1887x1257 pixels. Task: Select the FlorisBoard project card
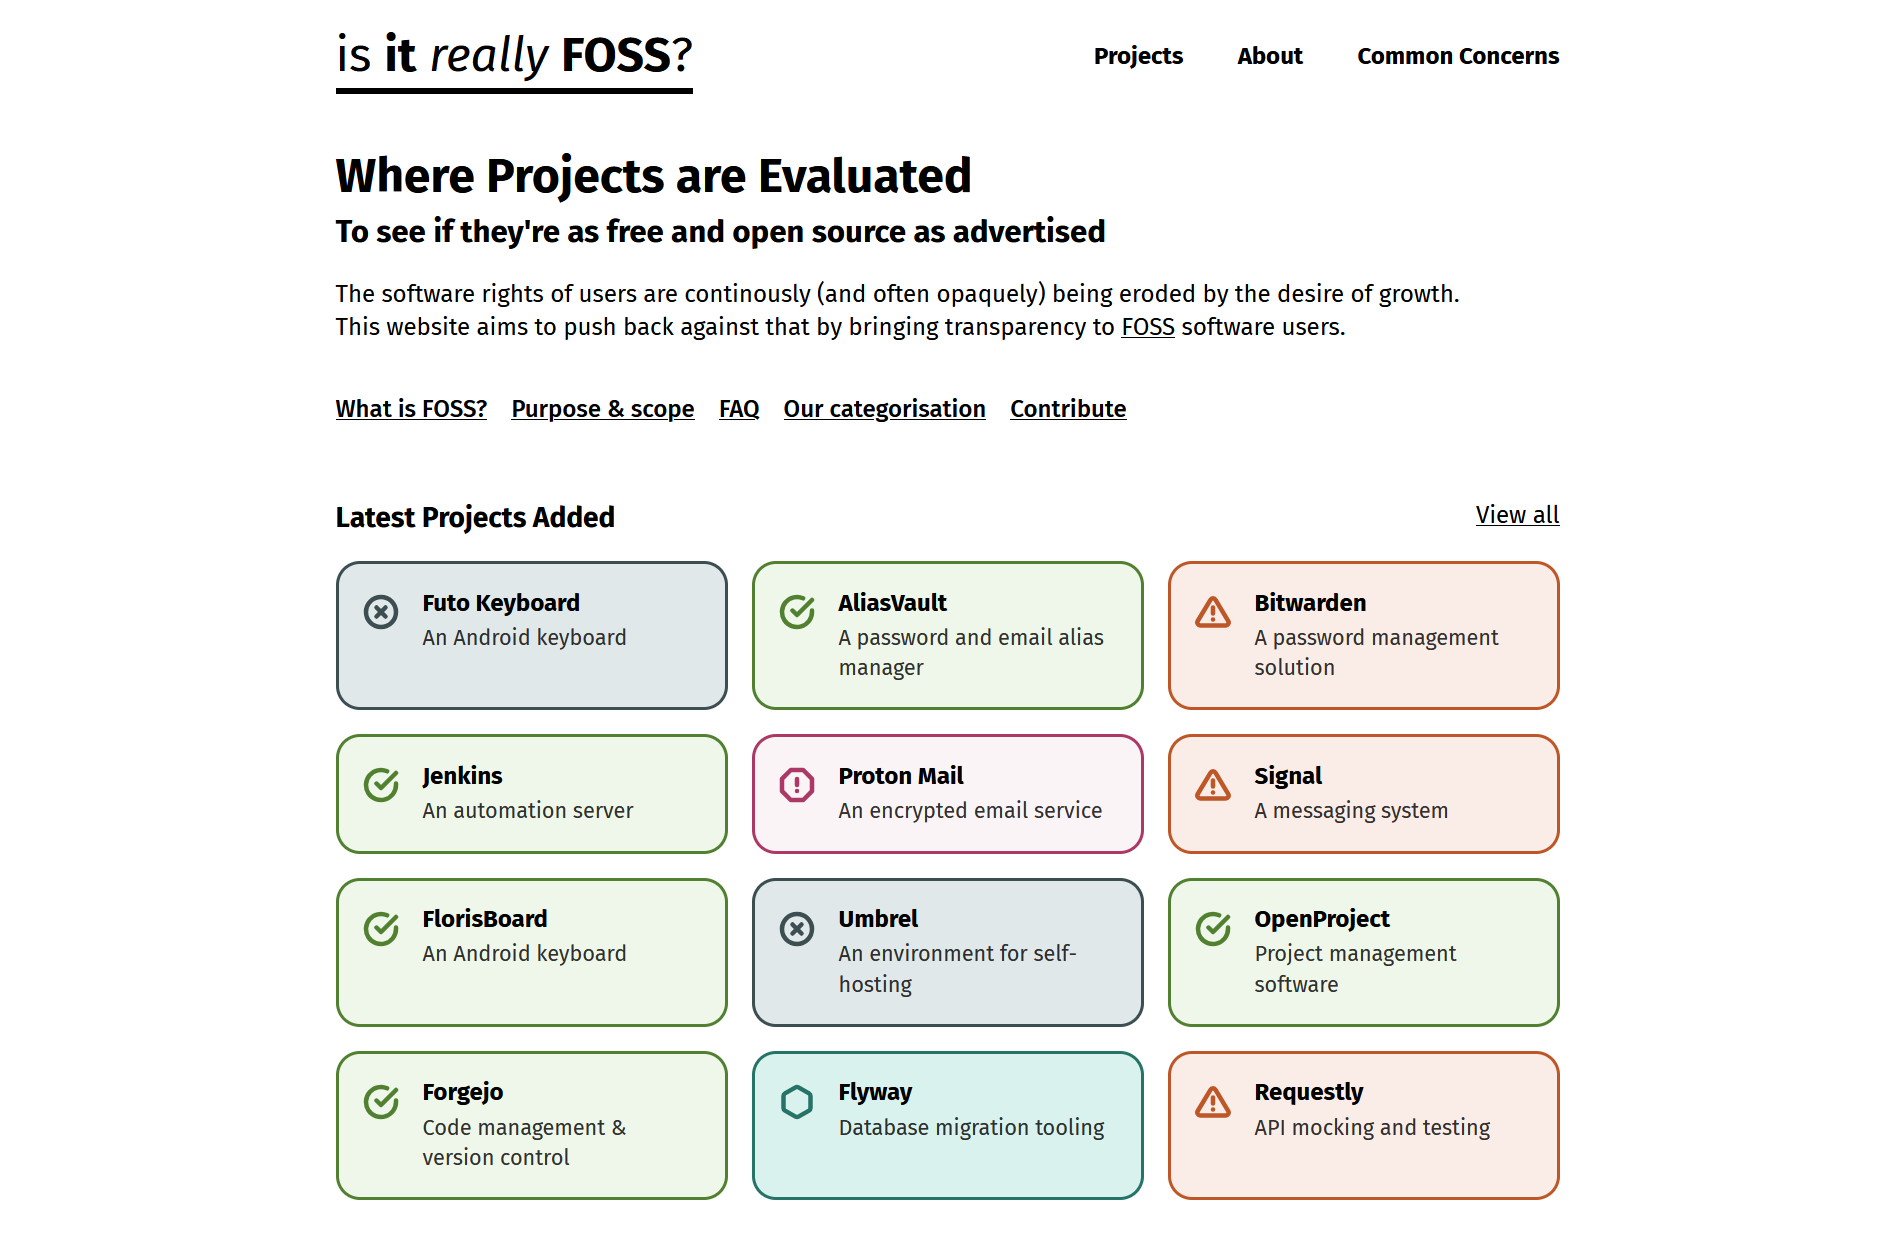(532, 952)
